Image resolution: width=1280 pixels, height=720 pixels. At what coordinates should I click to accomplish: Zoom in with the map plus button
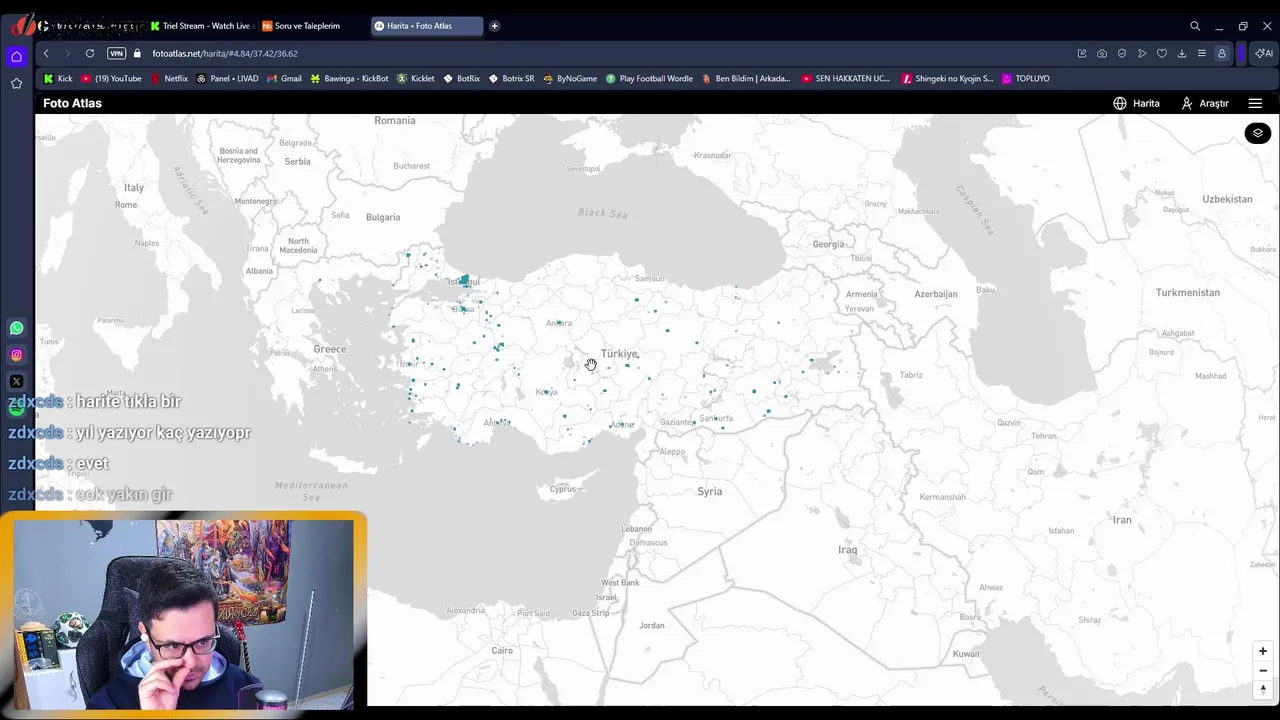(1263, 651)
